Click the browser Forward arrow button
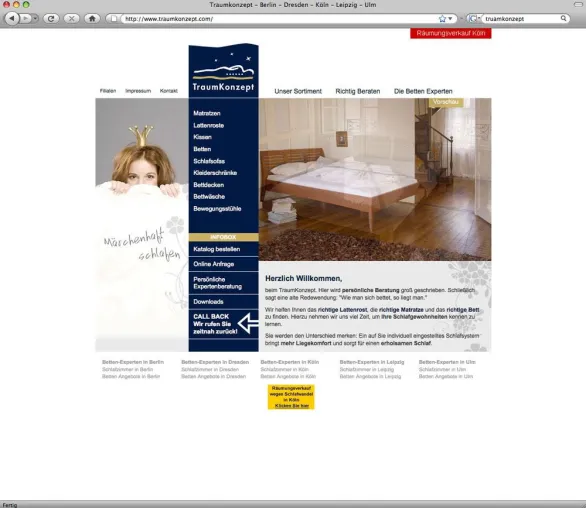This screenshot has height=508, width=586. pos(25,18)
